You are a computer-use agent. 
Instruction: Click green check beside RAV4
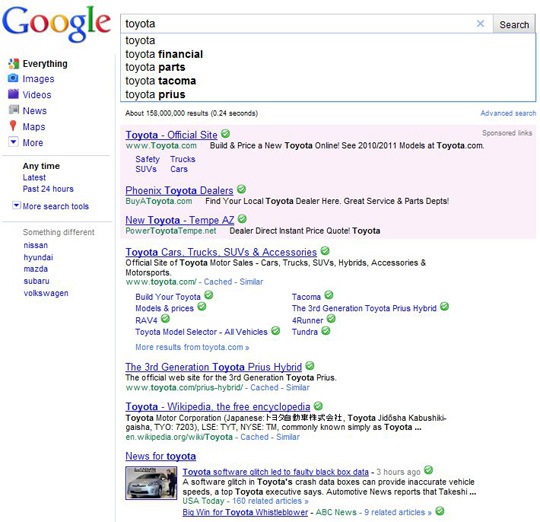coord(165,319)
